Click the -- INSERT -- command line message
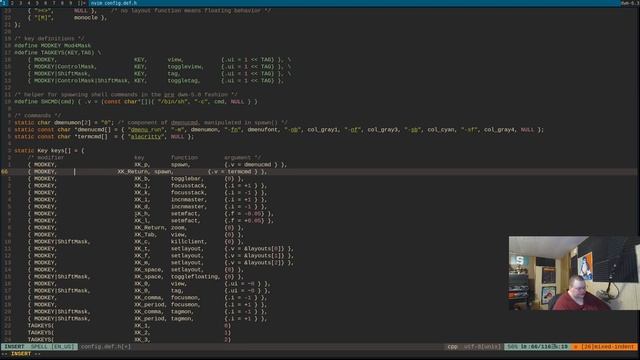The image size is (640, 360). pyautogui.click(x=20, y=353)
